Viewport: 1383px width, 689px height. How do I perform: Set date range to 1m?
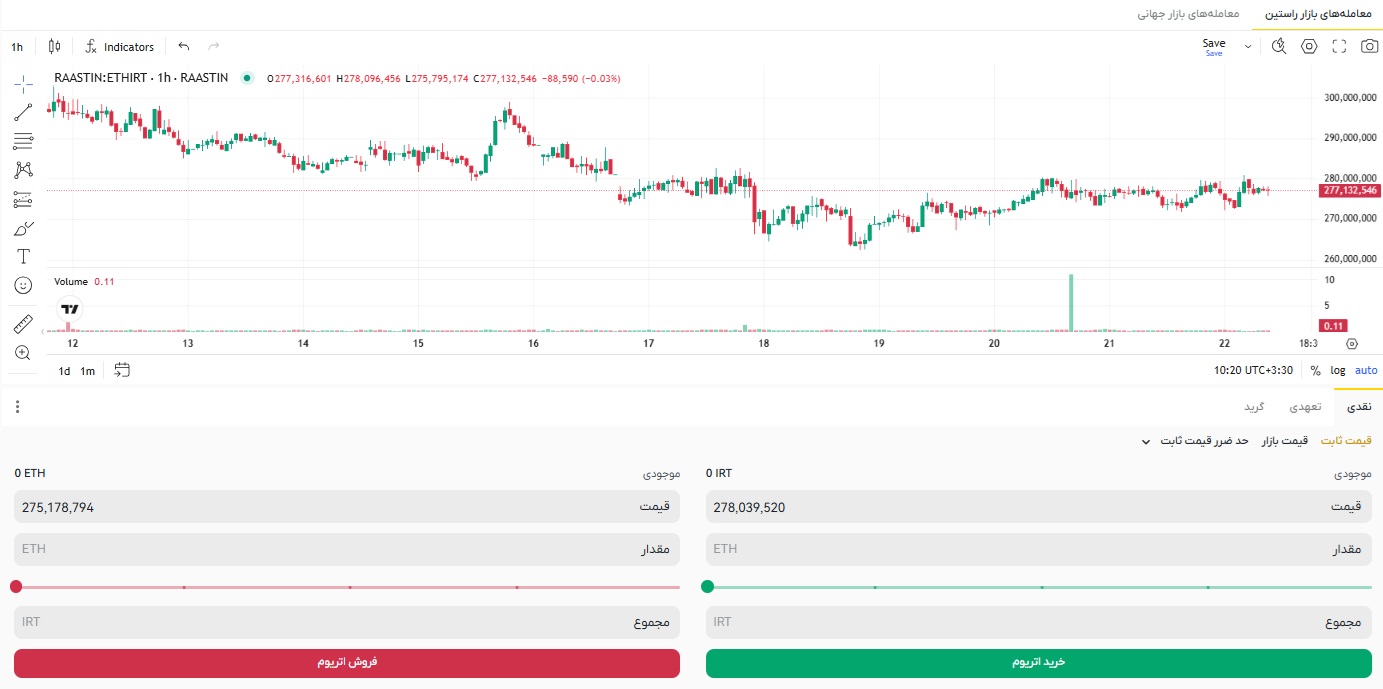point(88,371)
